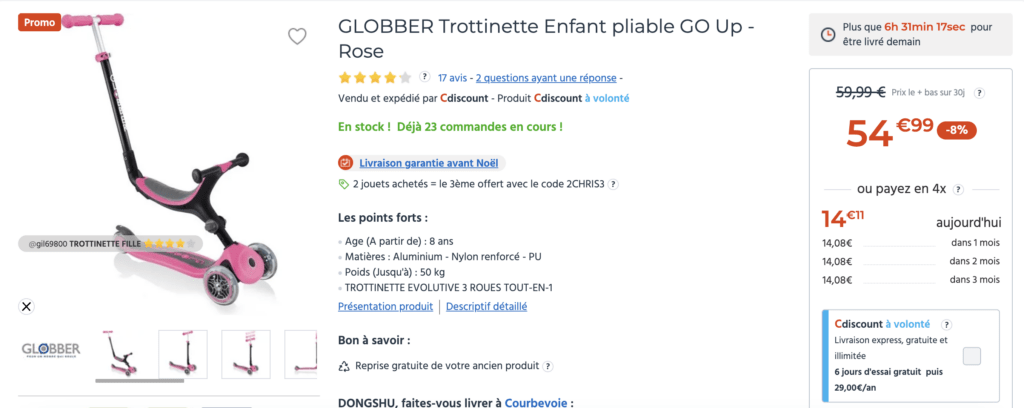Click the thumbnail carousel scrollbar
Viewport: 1024px width, 408px height.
(x=140, y=381)
